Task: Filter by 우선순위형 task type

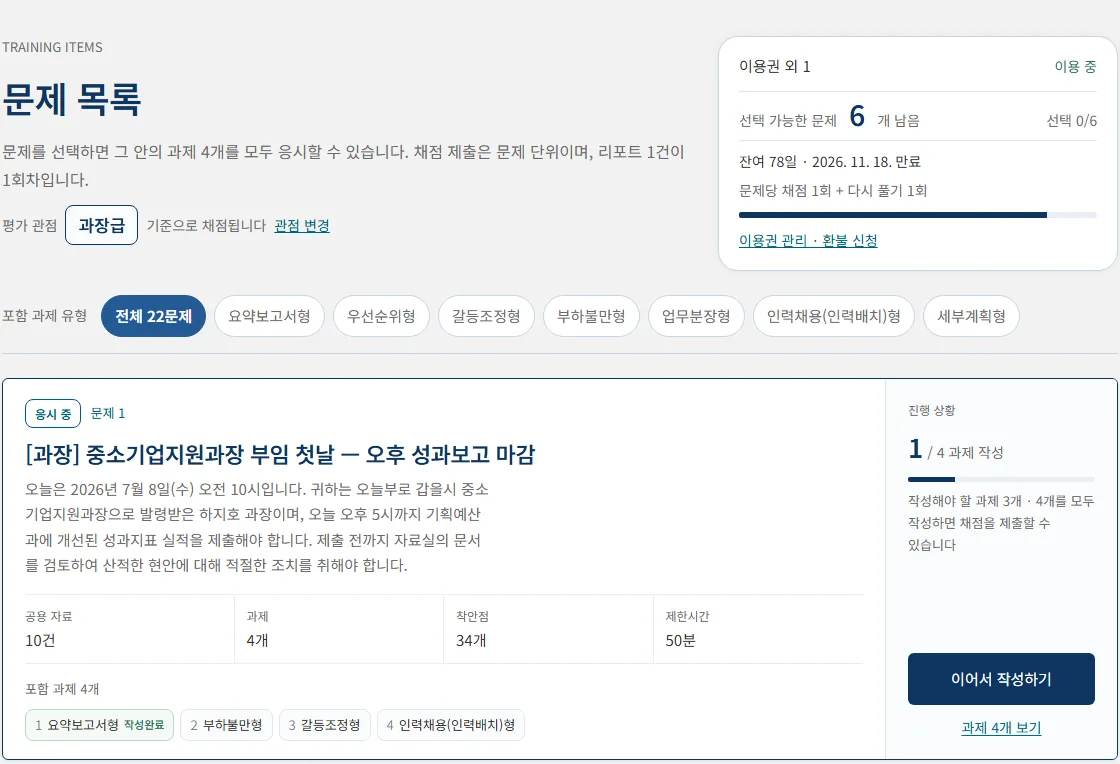Action: pos(381,316)
